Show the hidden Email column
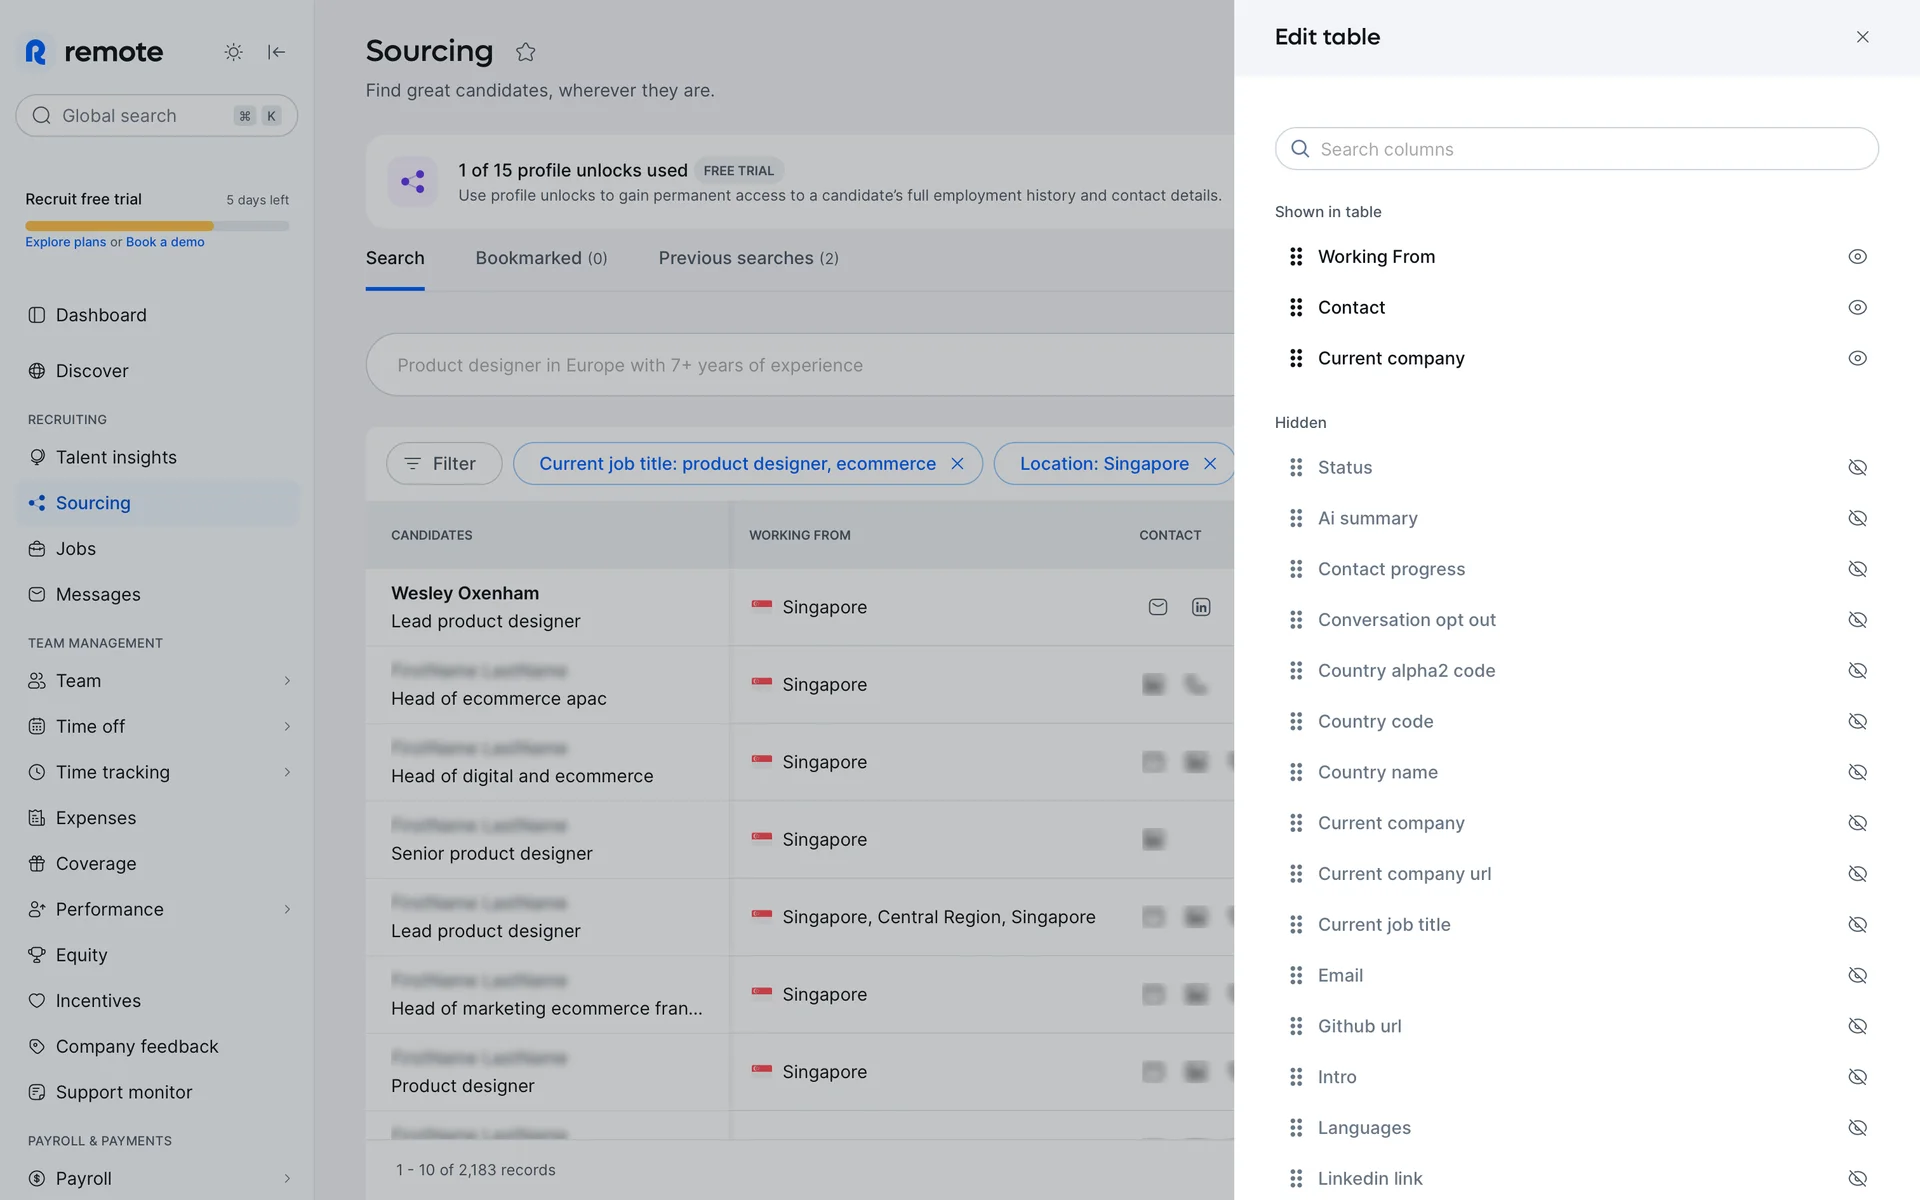 [x=1857, y=975]
